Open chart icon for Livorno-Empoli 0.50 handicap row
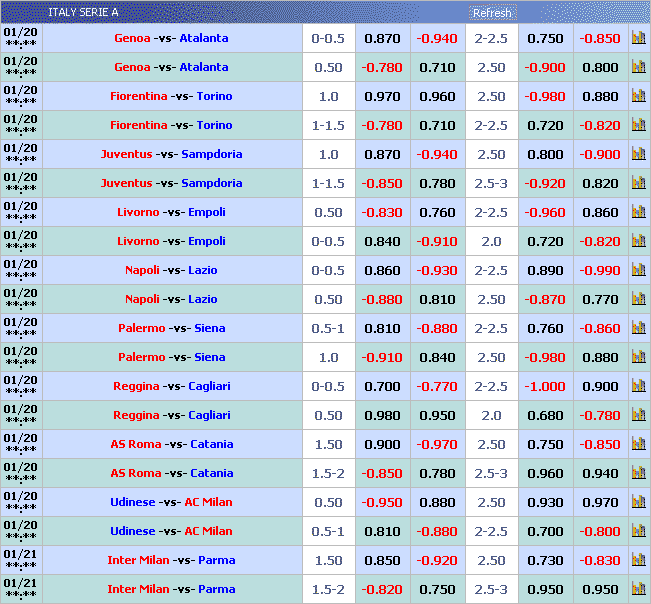Viewport: 651px width, 604px height. coord(638,213)
